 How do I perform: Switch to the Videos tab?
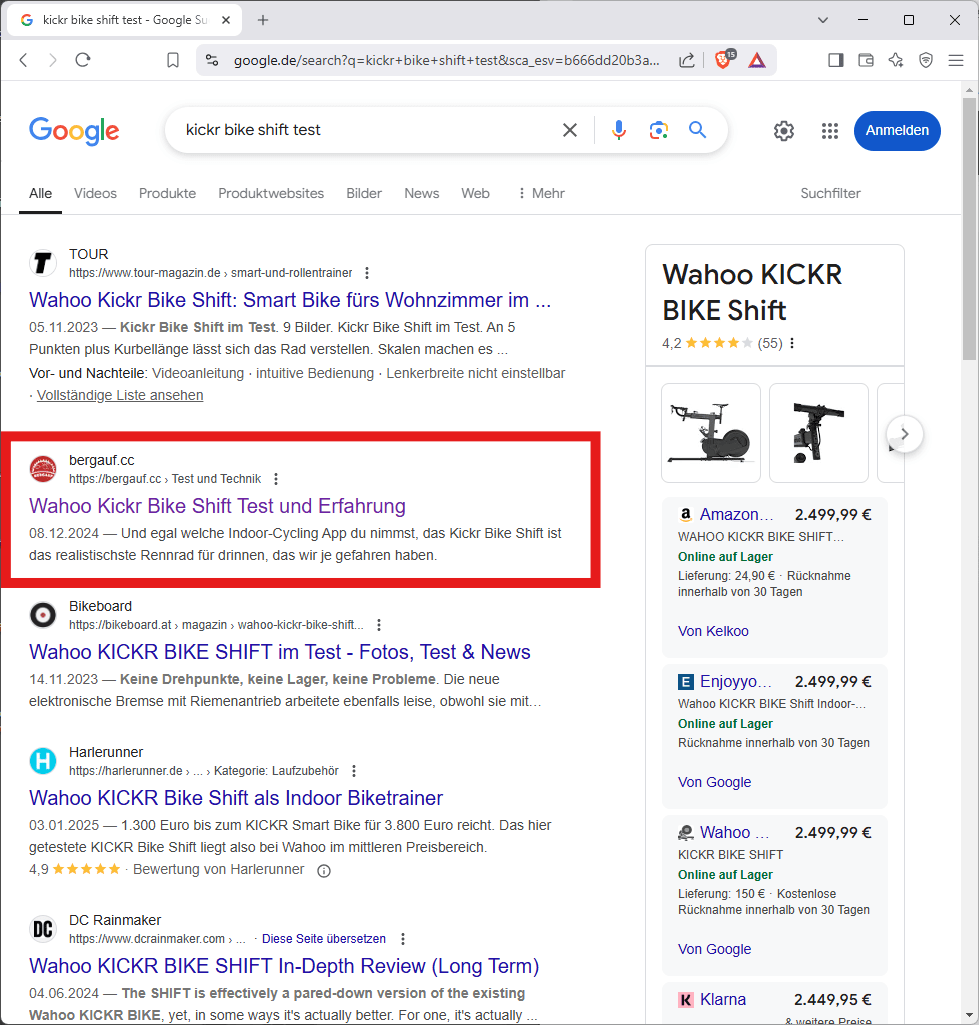[95, 193]
